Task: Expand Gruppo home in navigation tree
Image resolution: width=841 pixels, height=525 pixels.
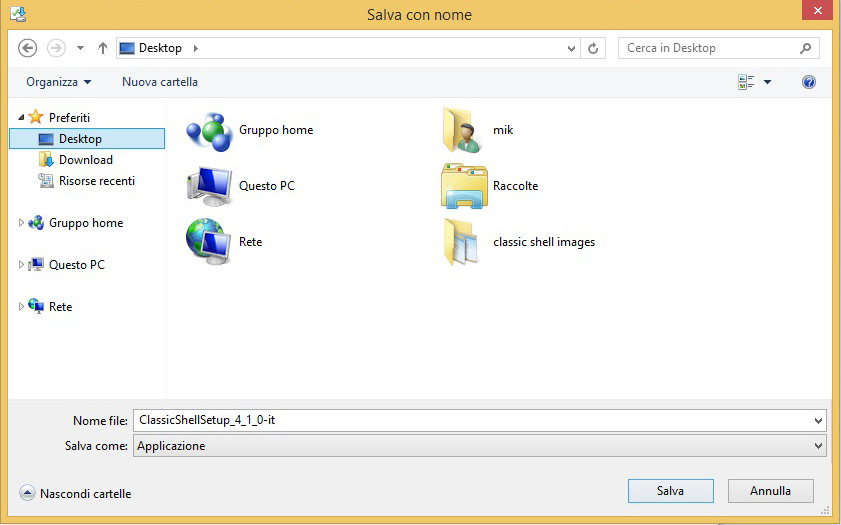Action: point(21,222)
